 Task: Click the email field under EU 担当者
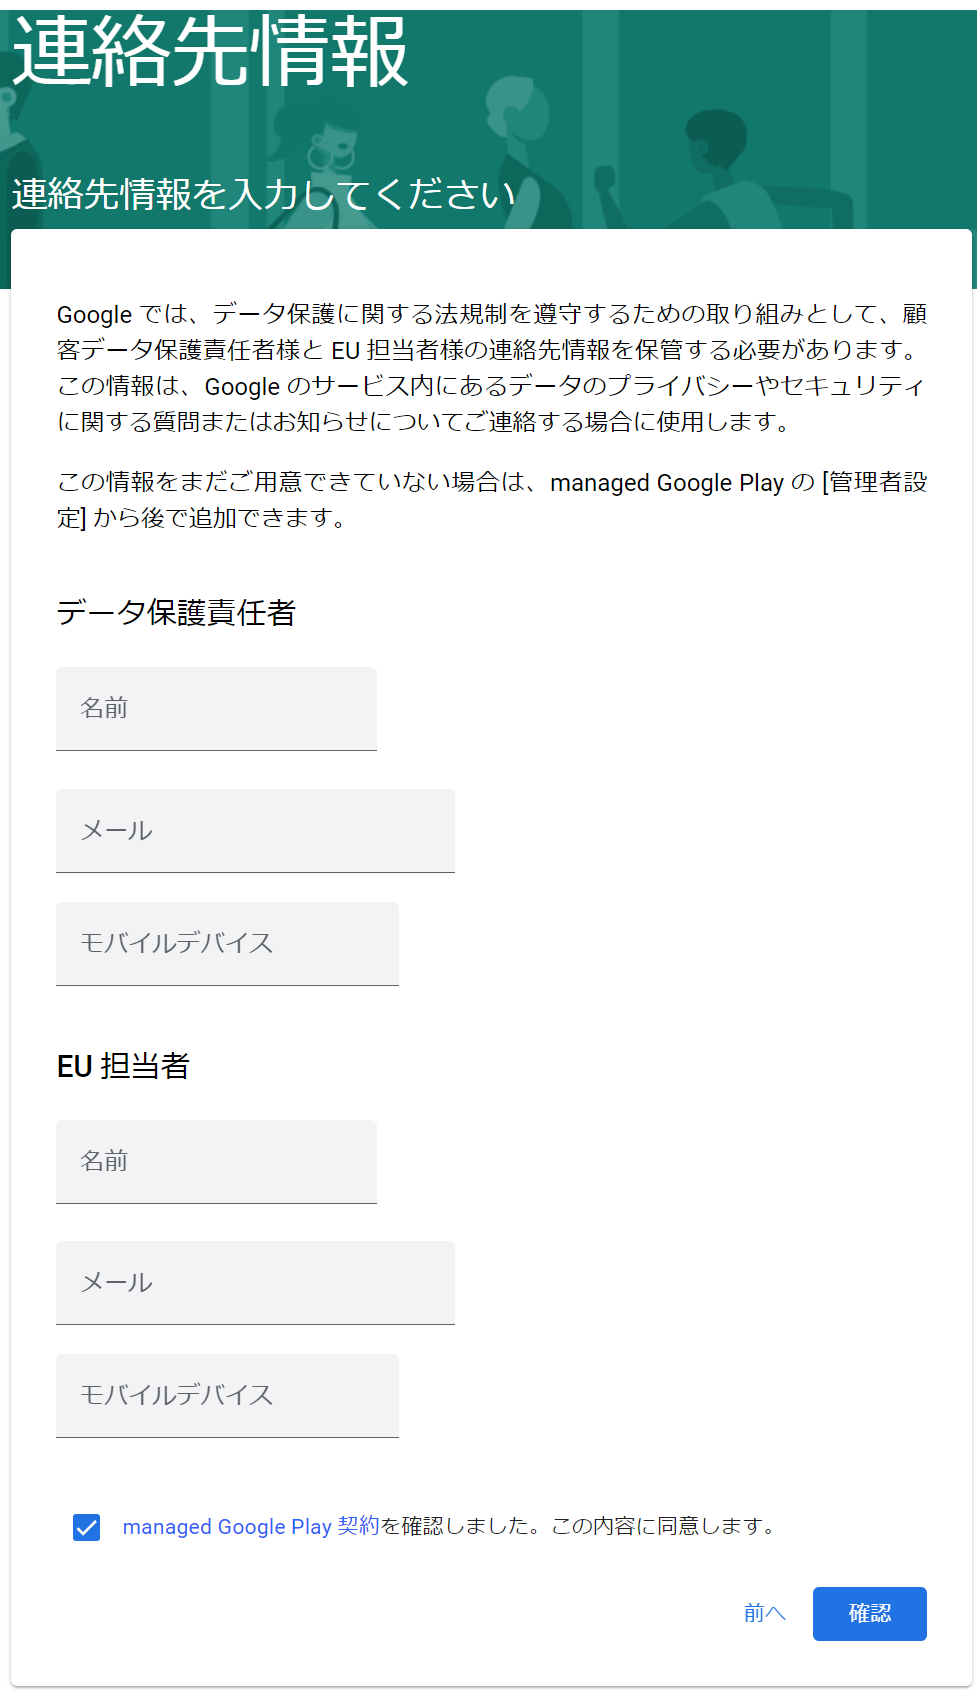255,1282
